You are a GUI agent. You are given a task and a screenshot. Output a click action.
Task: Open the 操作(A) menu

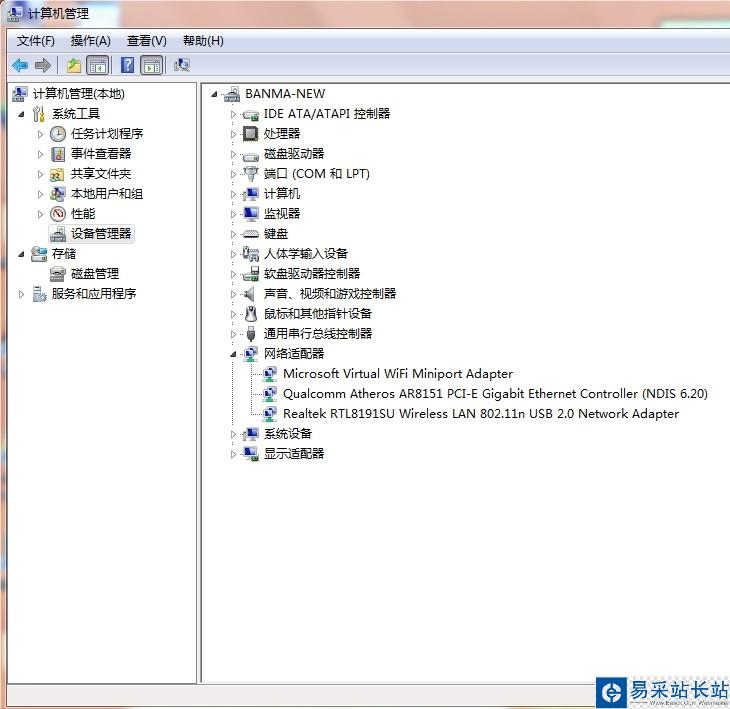[x=90, y=41]
